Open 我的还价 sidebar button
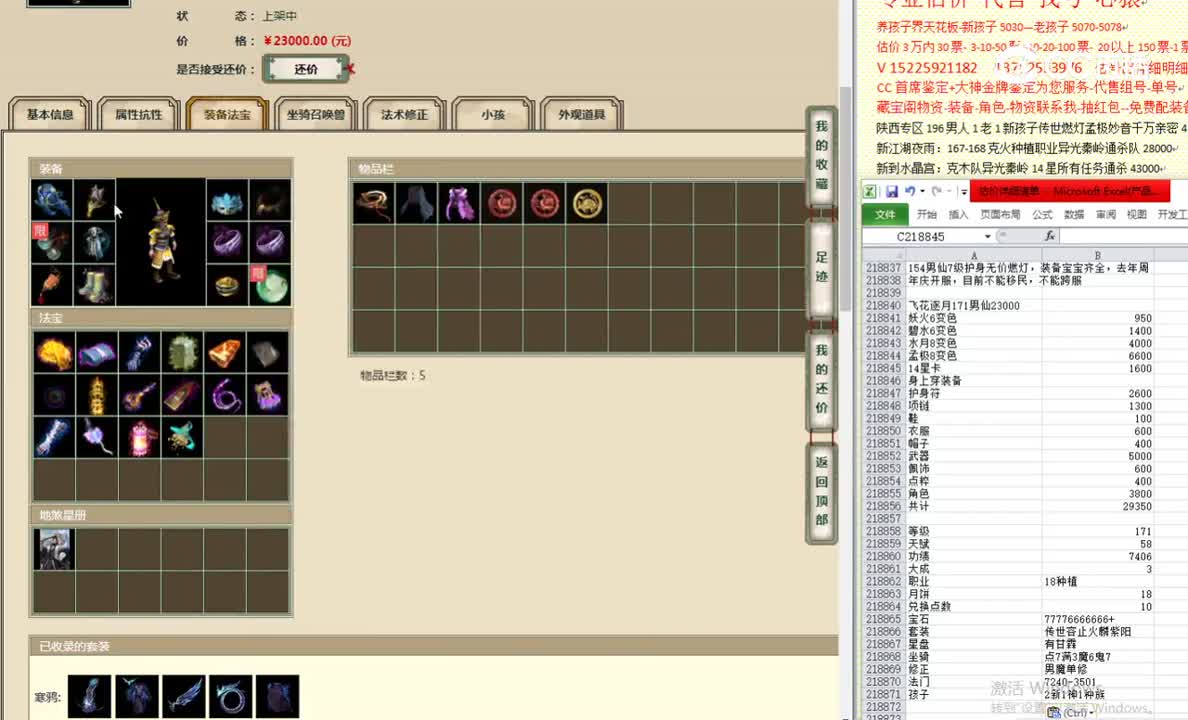 click(x=822, y=379)
